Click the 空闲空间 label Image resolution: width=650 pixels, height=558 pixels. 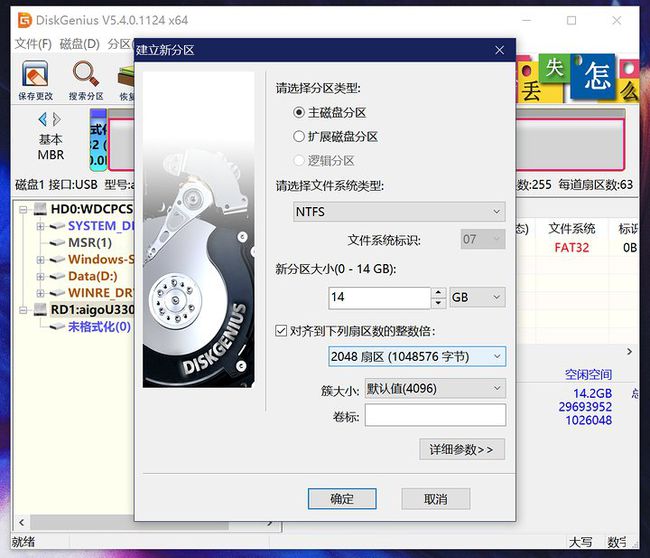click(x=589, y=374)
